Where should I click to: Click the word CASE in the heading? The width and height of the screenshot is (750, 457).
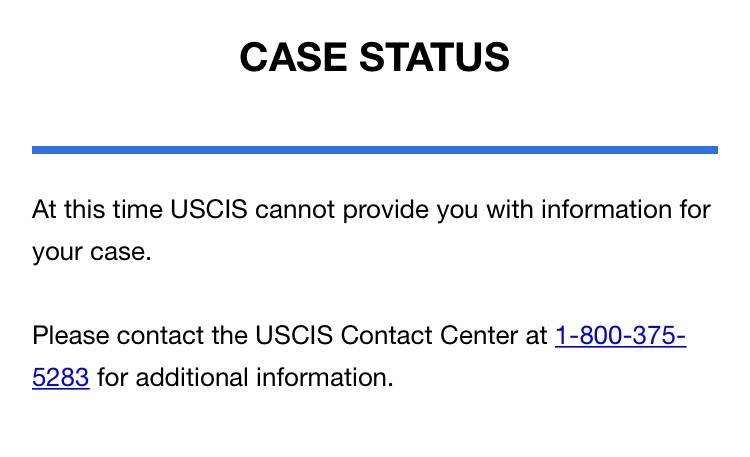[293, 57]
